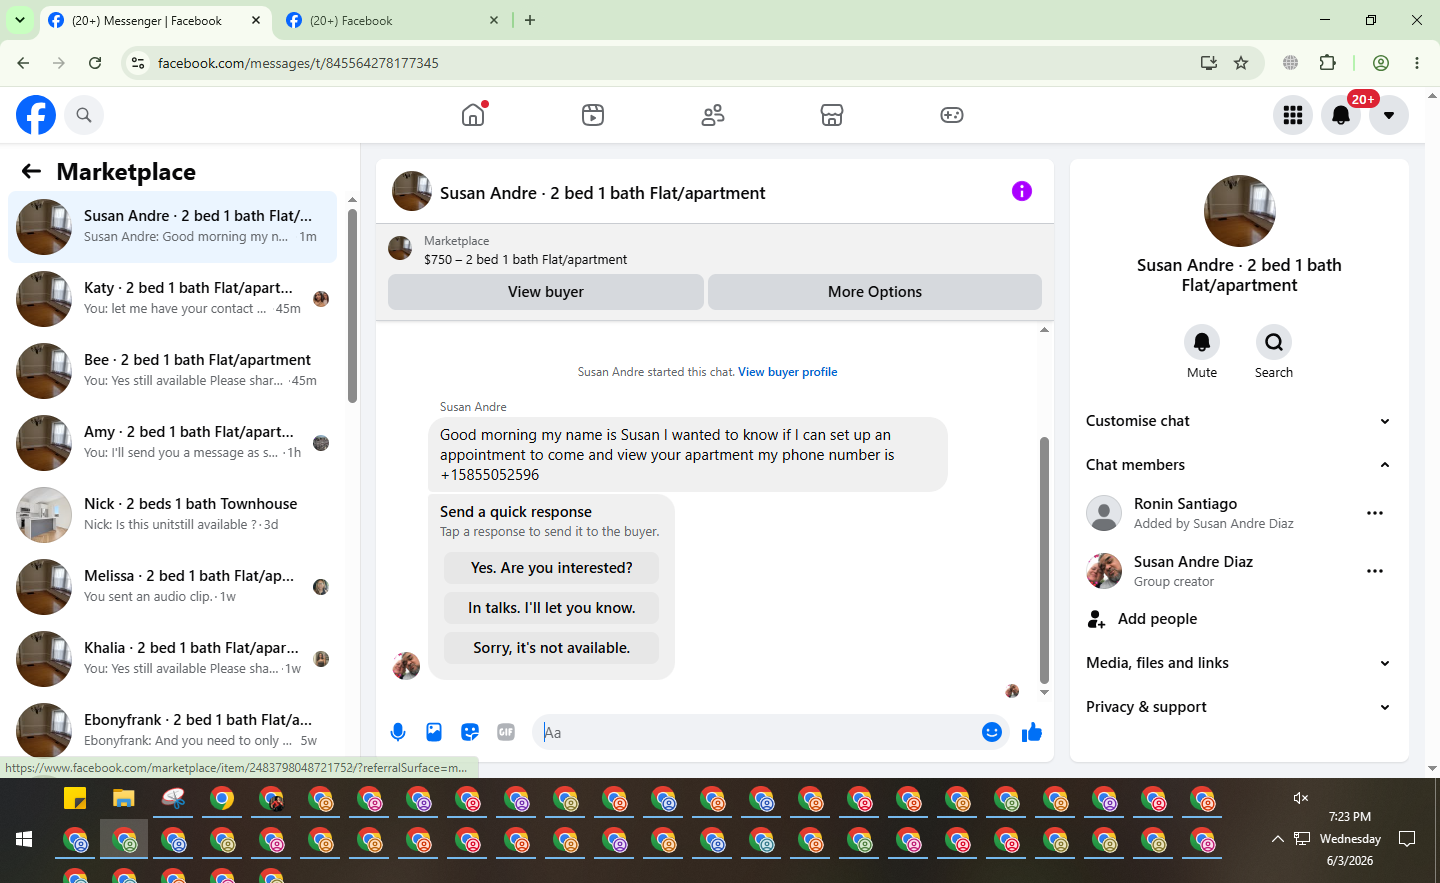
Task: Open View buyer profile link
Action: [788, 372]
